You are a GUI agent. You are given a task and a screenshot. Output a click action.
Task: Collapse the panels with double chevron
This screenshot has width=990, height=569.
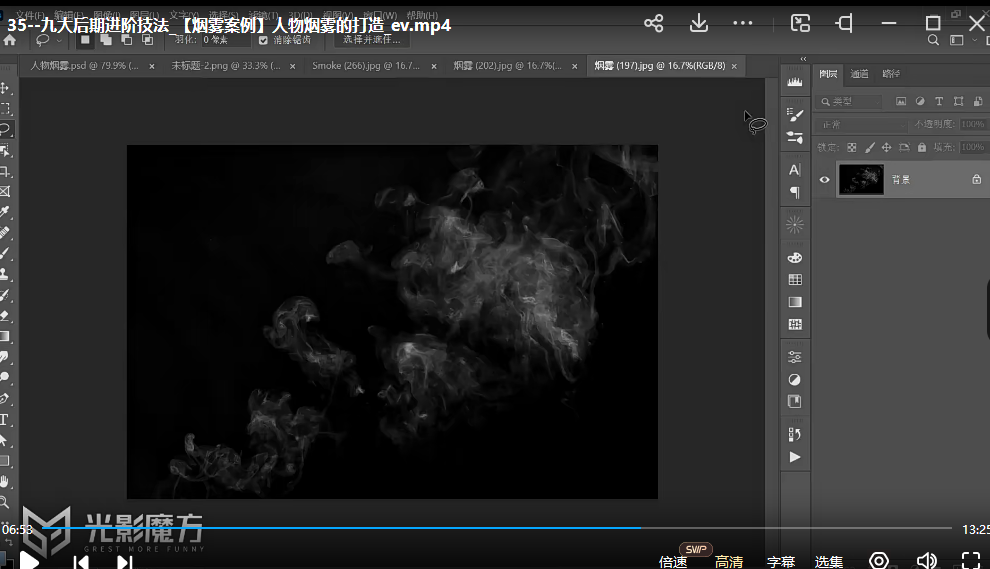coord(803,59)
